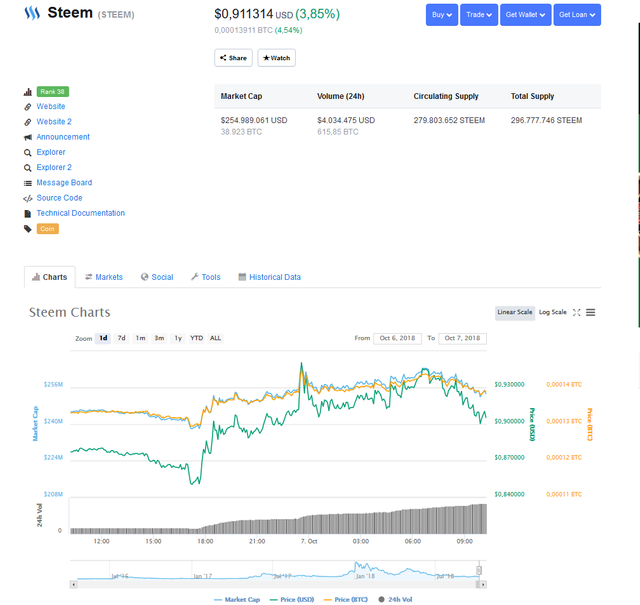This screenshot has width=640, height=605.
Task: Expand the Get Loan dropdown
Action: pos(577,15)
